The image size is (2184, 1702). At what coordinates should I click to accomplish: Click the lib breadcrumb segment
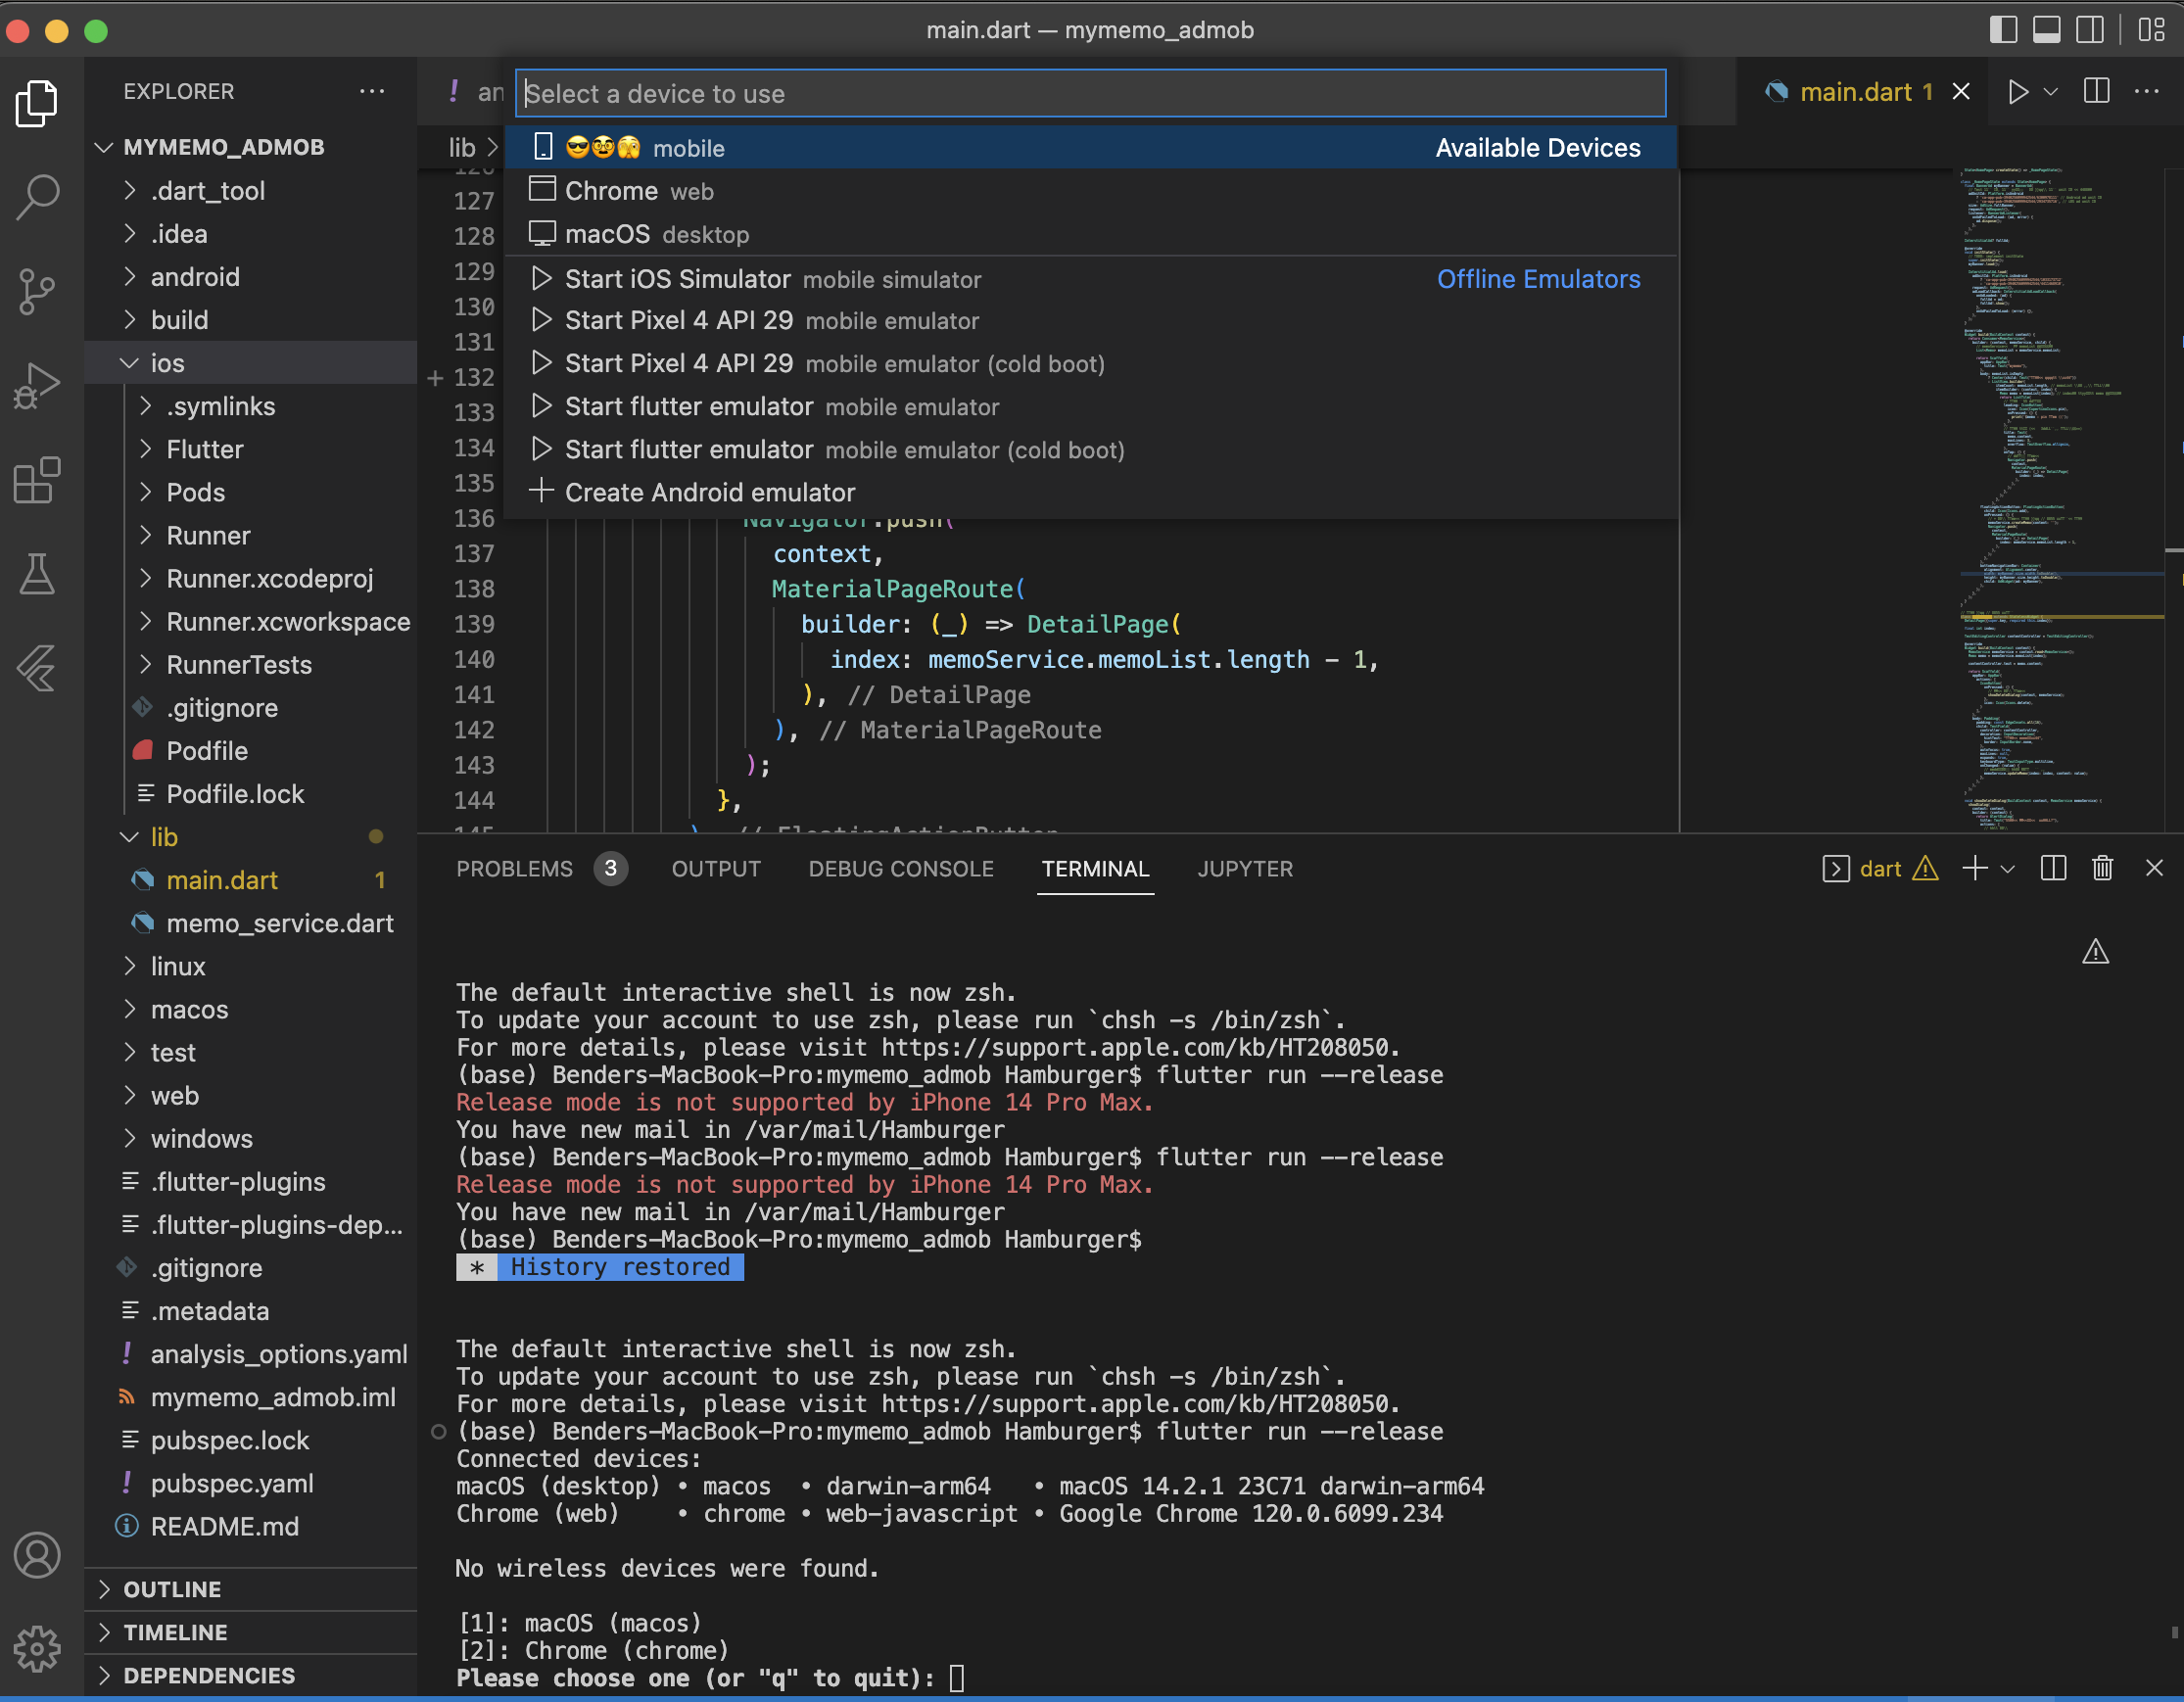[461, 147]
